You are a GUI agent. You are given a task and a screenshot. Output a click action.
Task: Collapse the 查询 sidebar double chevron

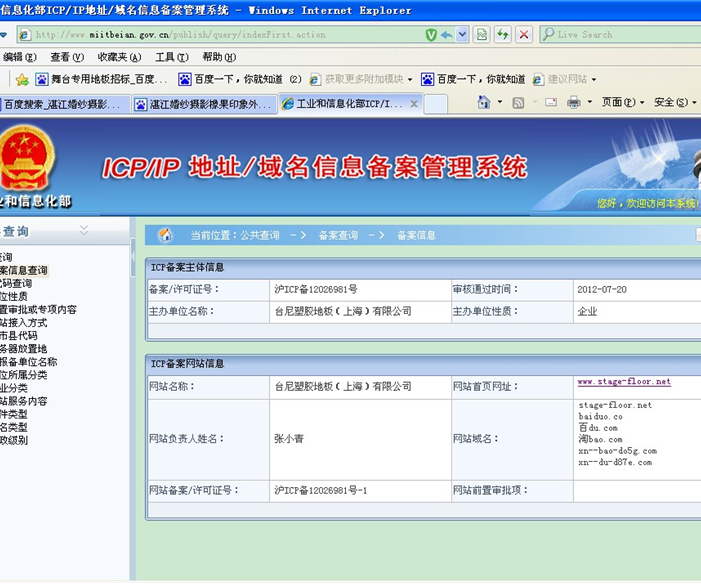[84, 230]
